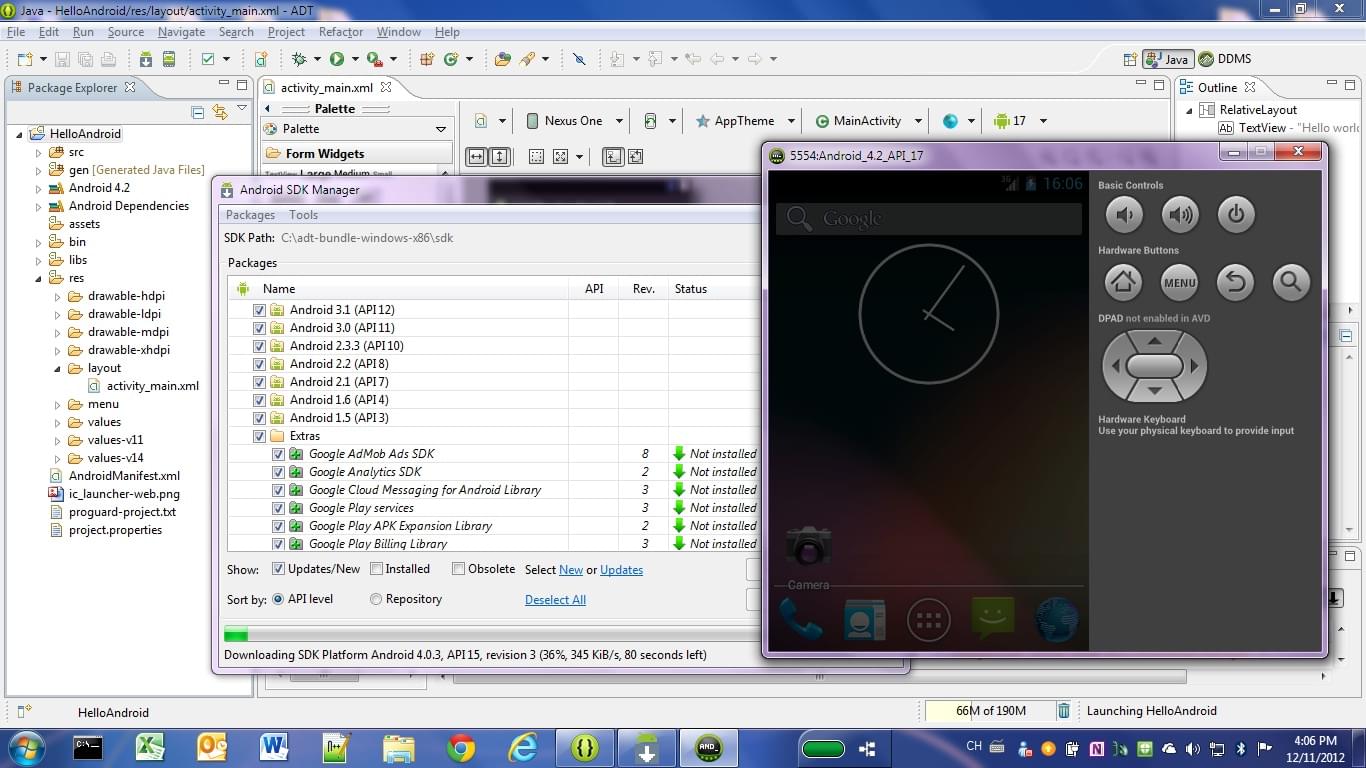This screenshot has height=768, width=1366.
Task: Click the emulator search hardware button
Action: [1291, 283]
